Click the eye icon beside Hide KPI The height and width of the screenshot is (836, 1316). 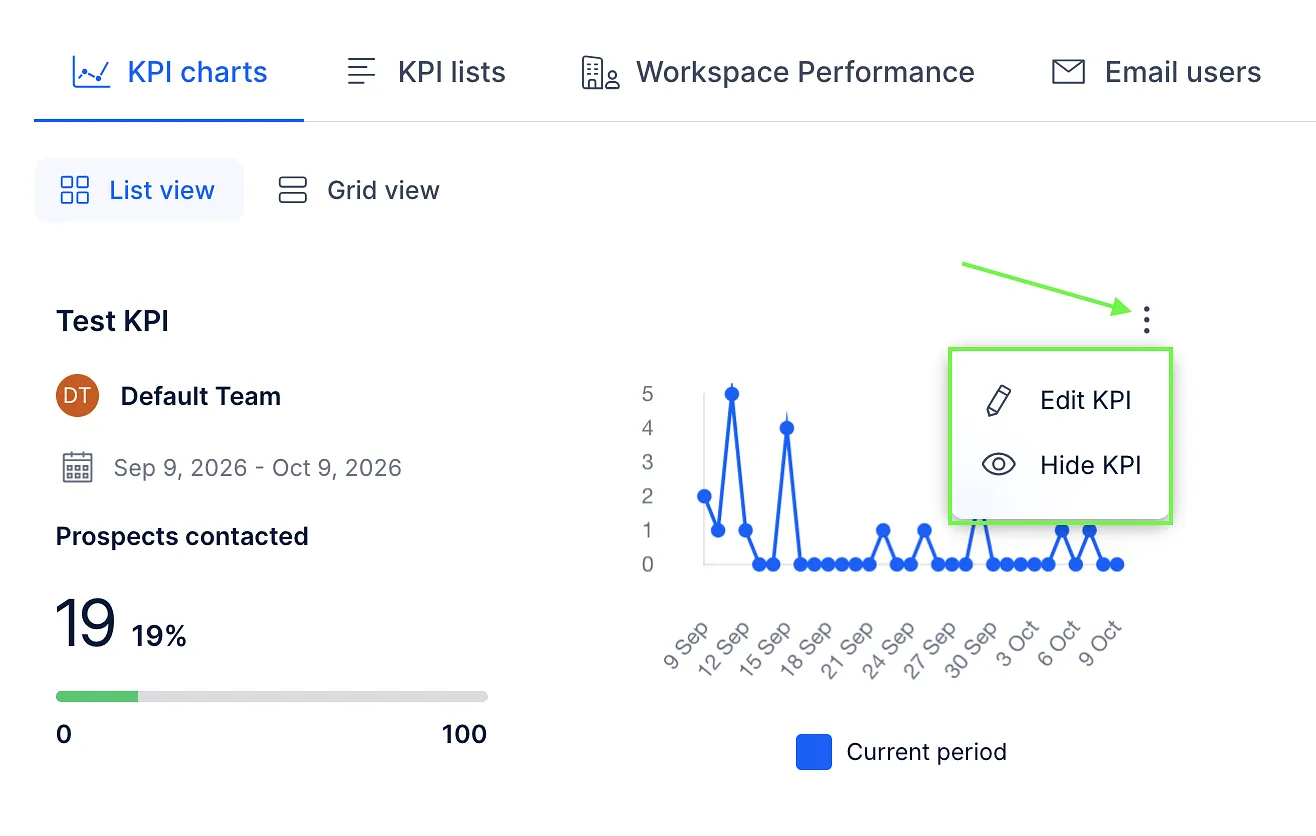(999, 465)
